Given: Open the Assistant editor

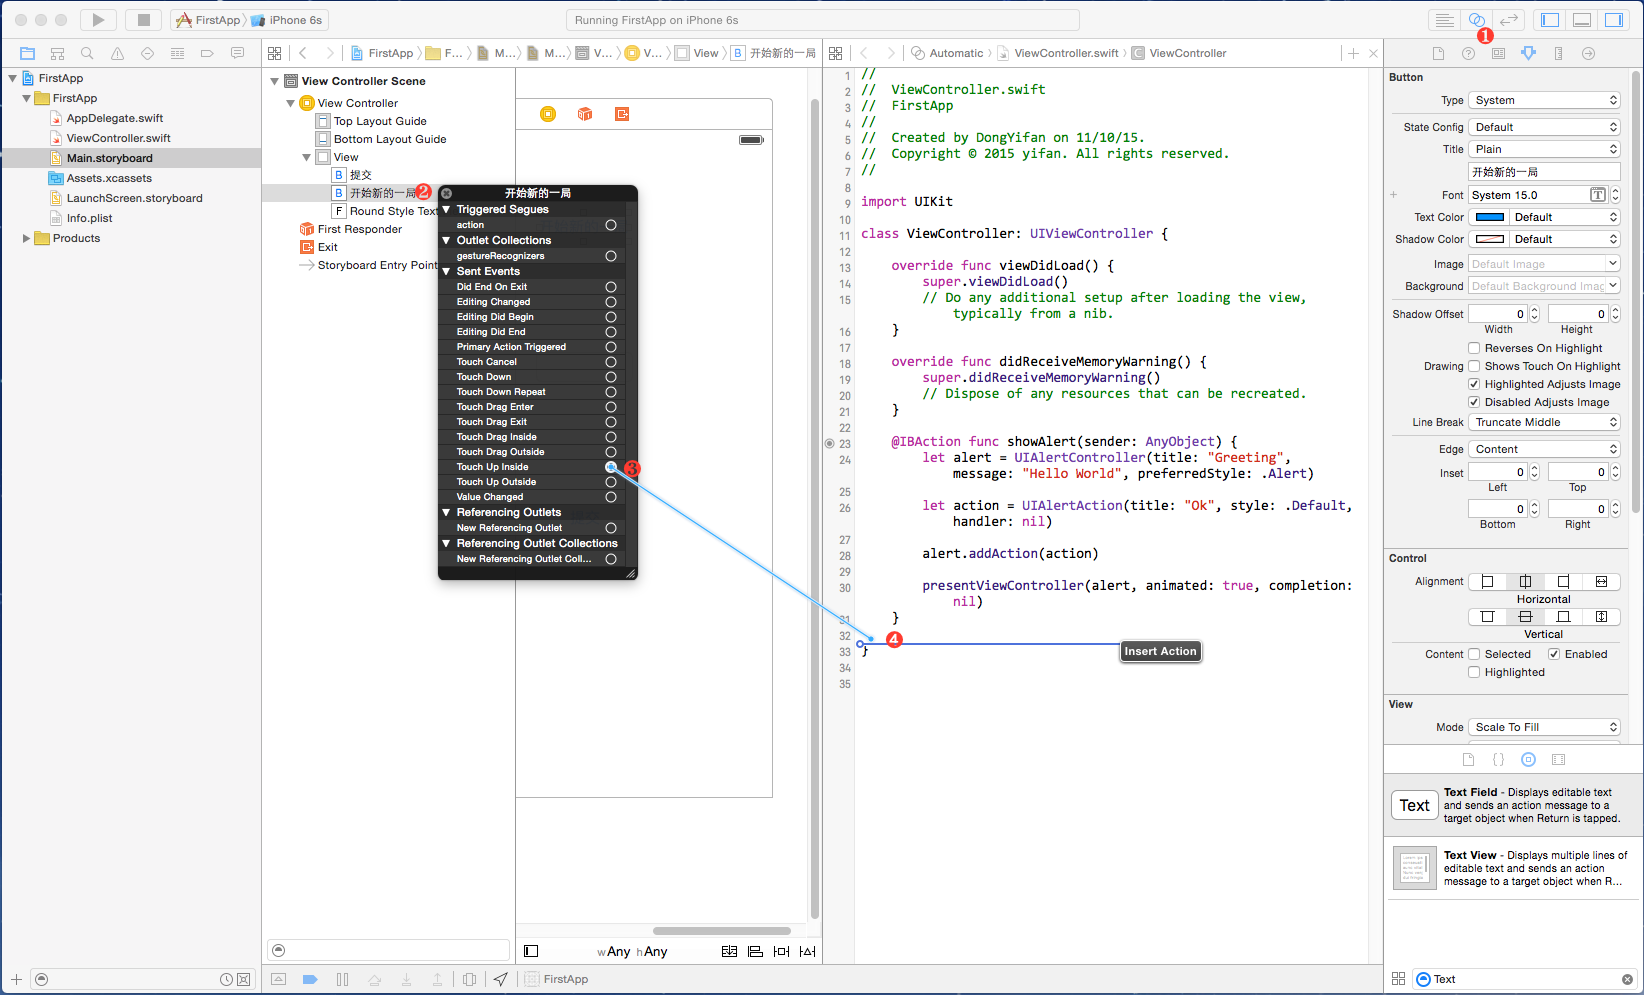Looking at the screenshot, I should click(x=1476, y=20).
